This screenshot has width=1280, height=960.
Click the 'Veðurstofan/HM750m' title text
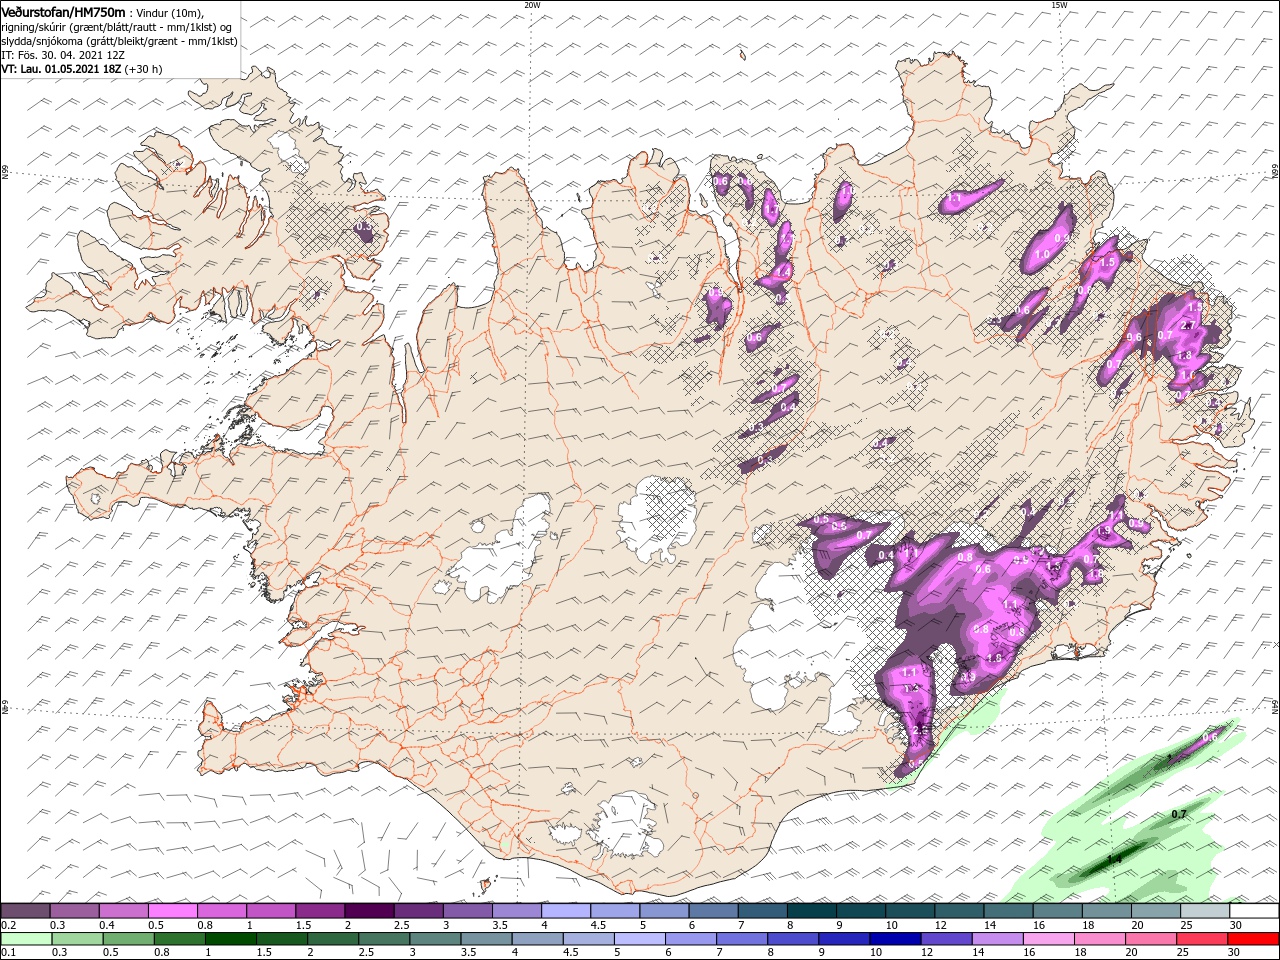[63, 11]
